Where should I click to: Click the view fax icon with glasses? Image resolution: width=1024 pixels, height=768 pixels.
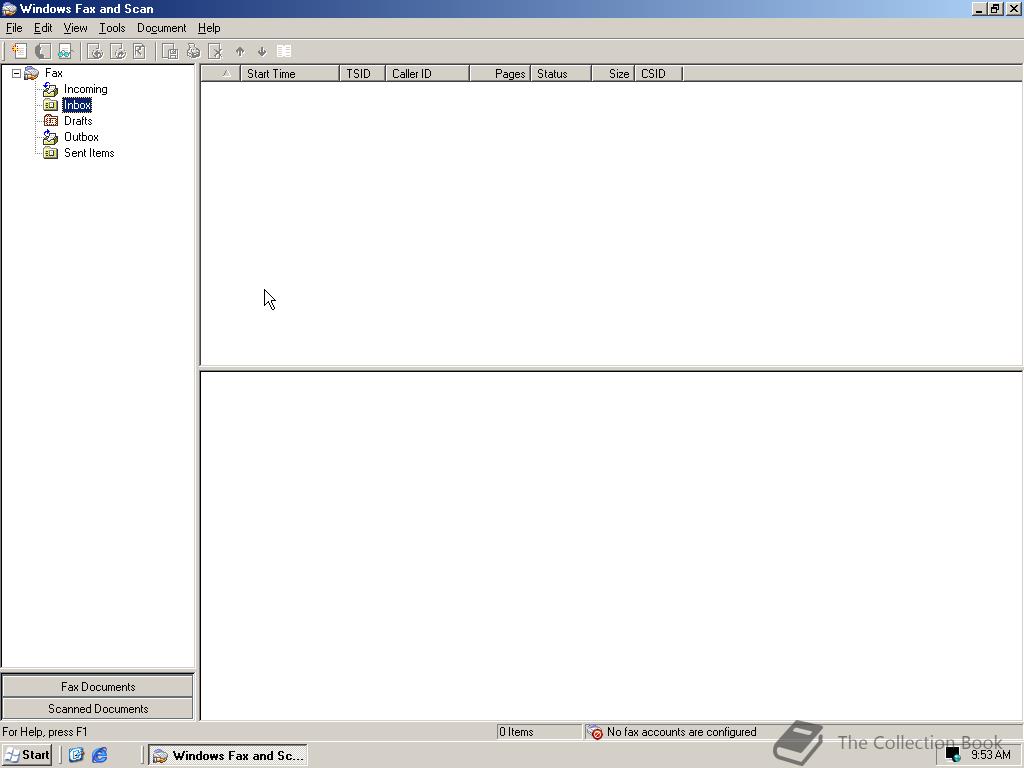(x=65, y=51)
